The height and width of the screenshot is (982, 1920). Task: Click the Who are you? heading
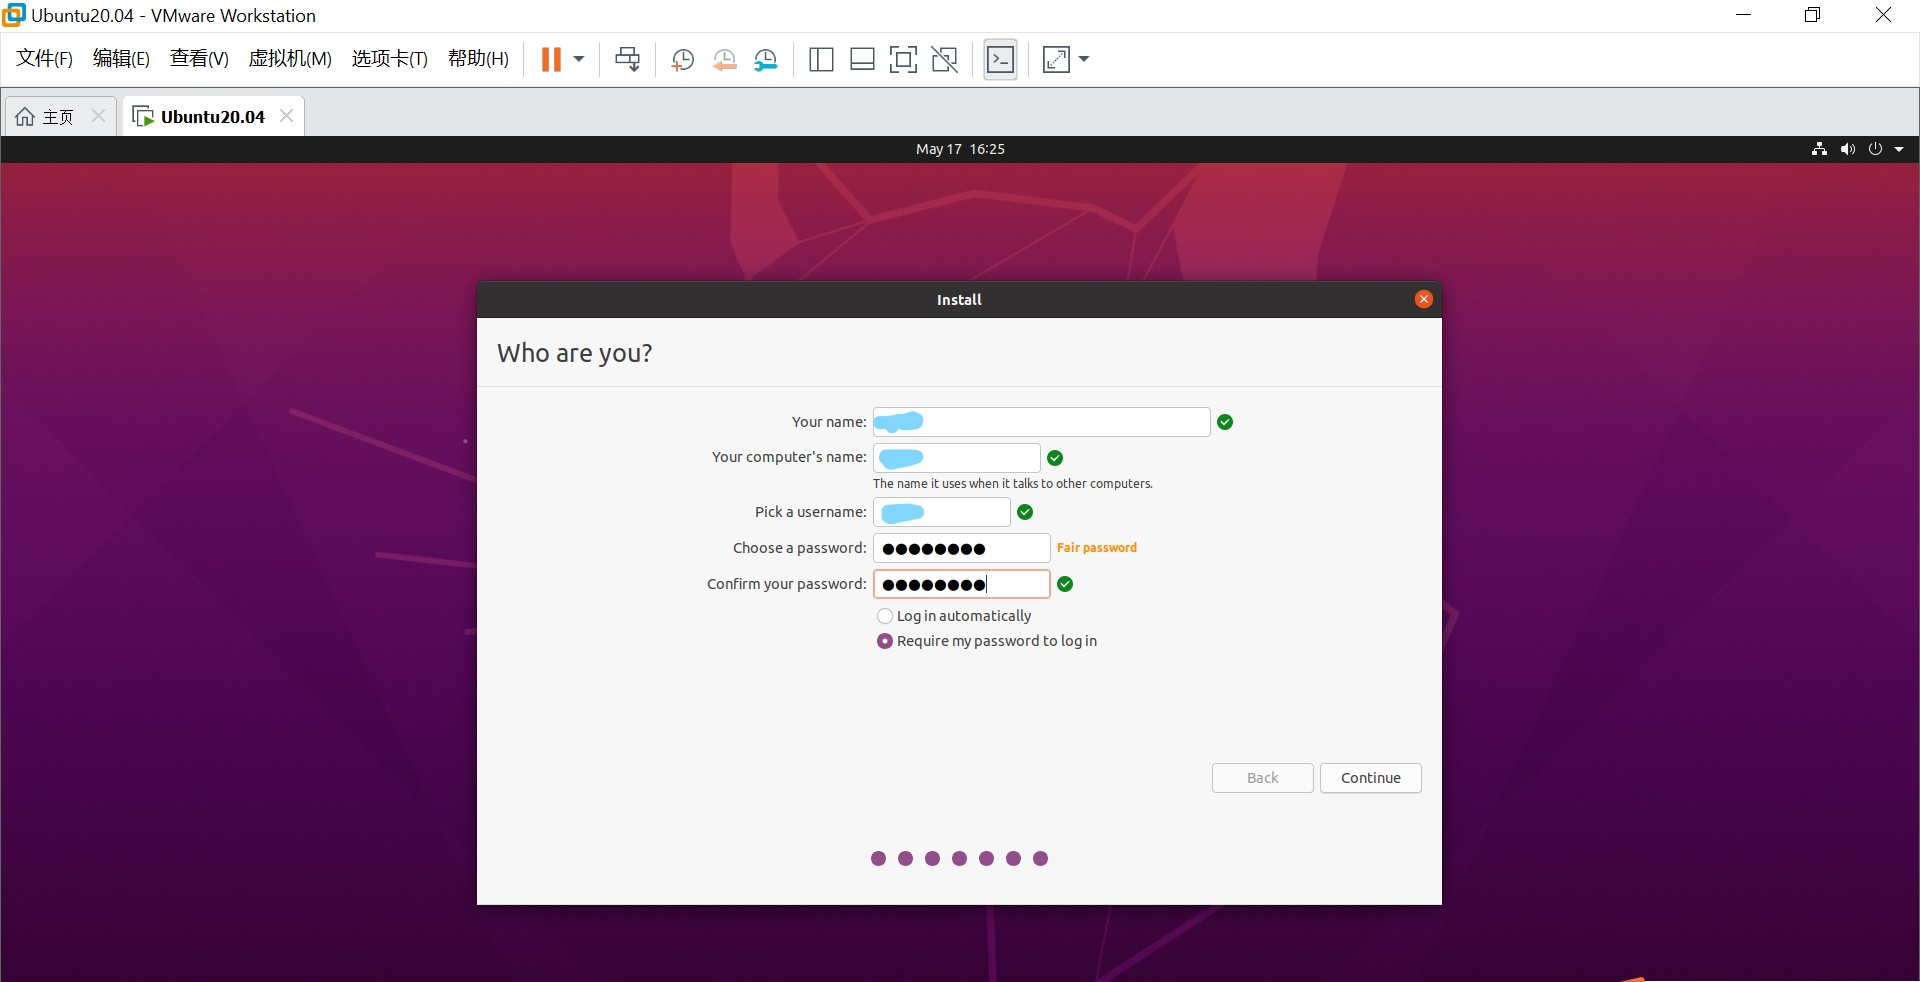click(575, 353)
